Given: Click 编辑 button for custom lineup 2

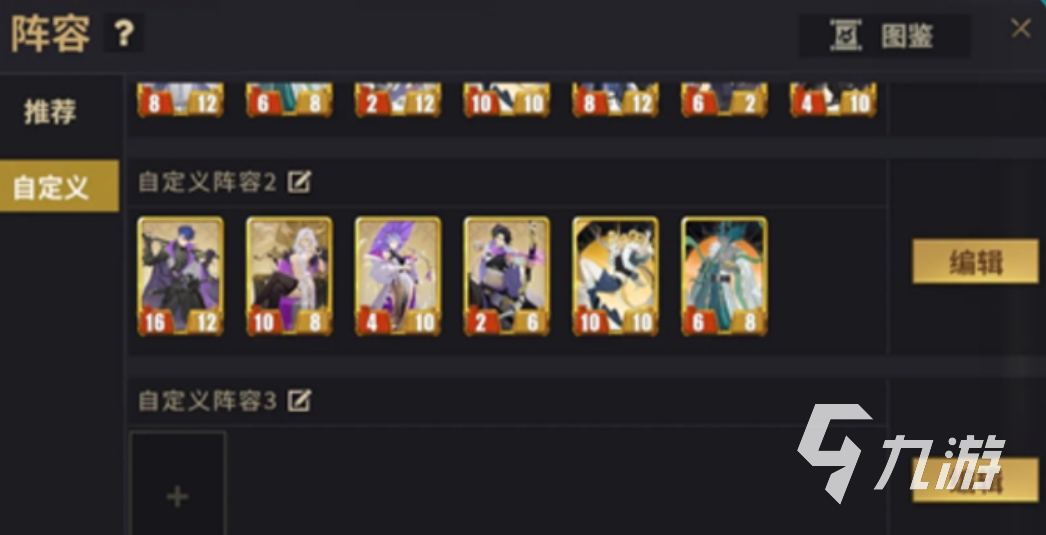Looking at the screenshot, I should (x=975, y=261).
